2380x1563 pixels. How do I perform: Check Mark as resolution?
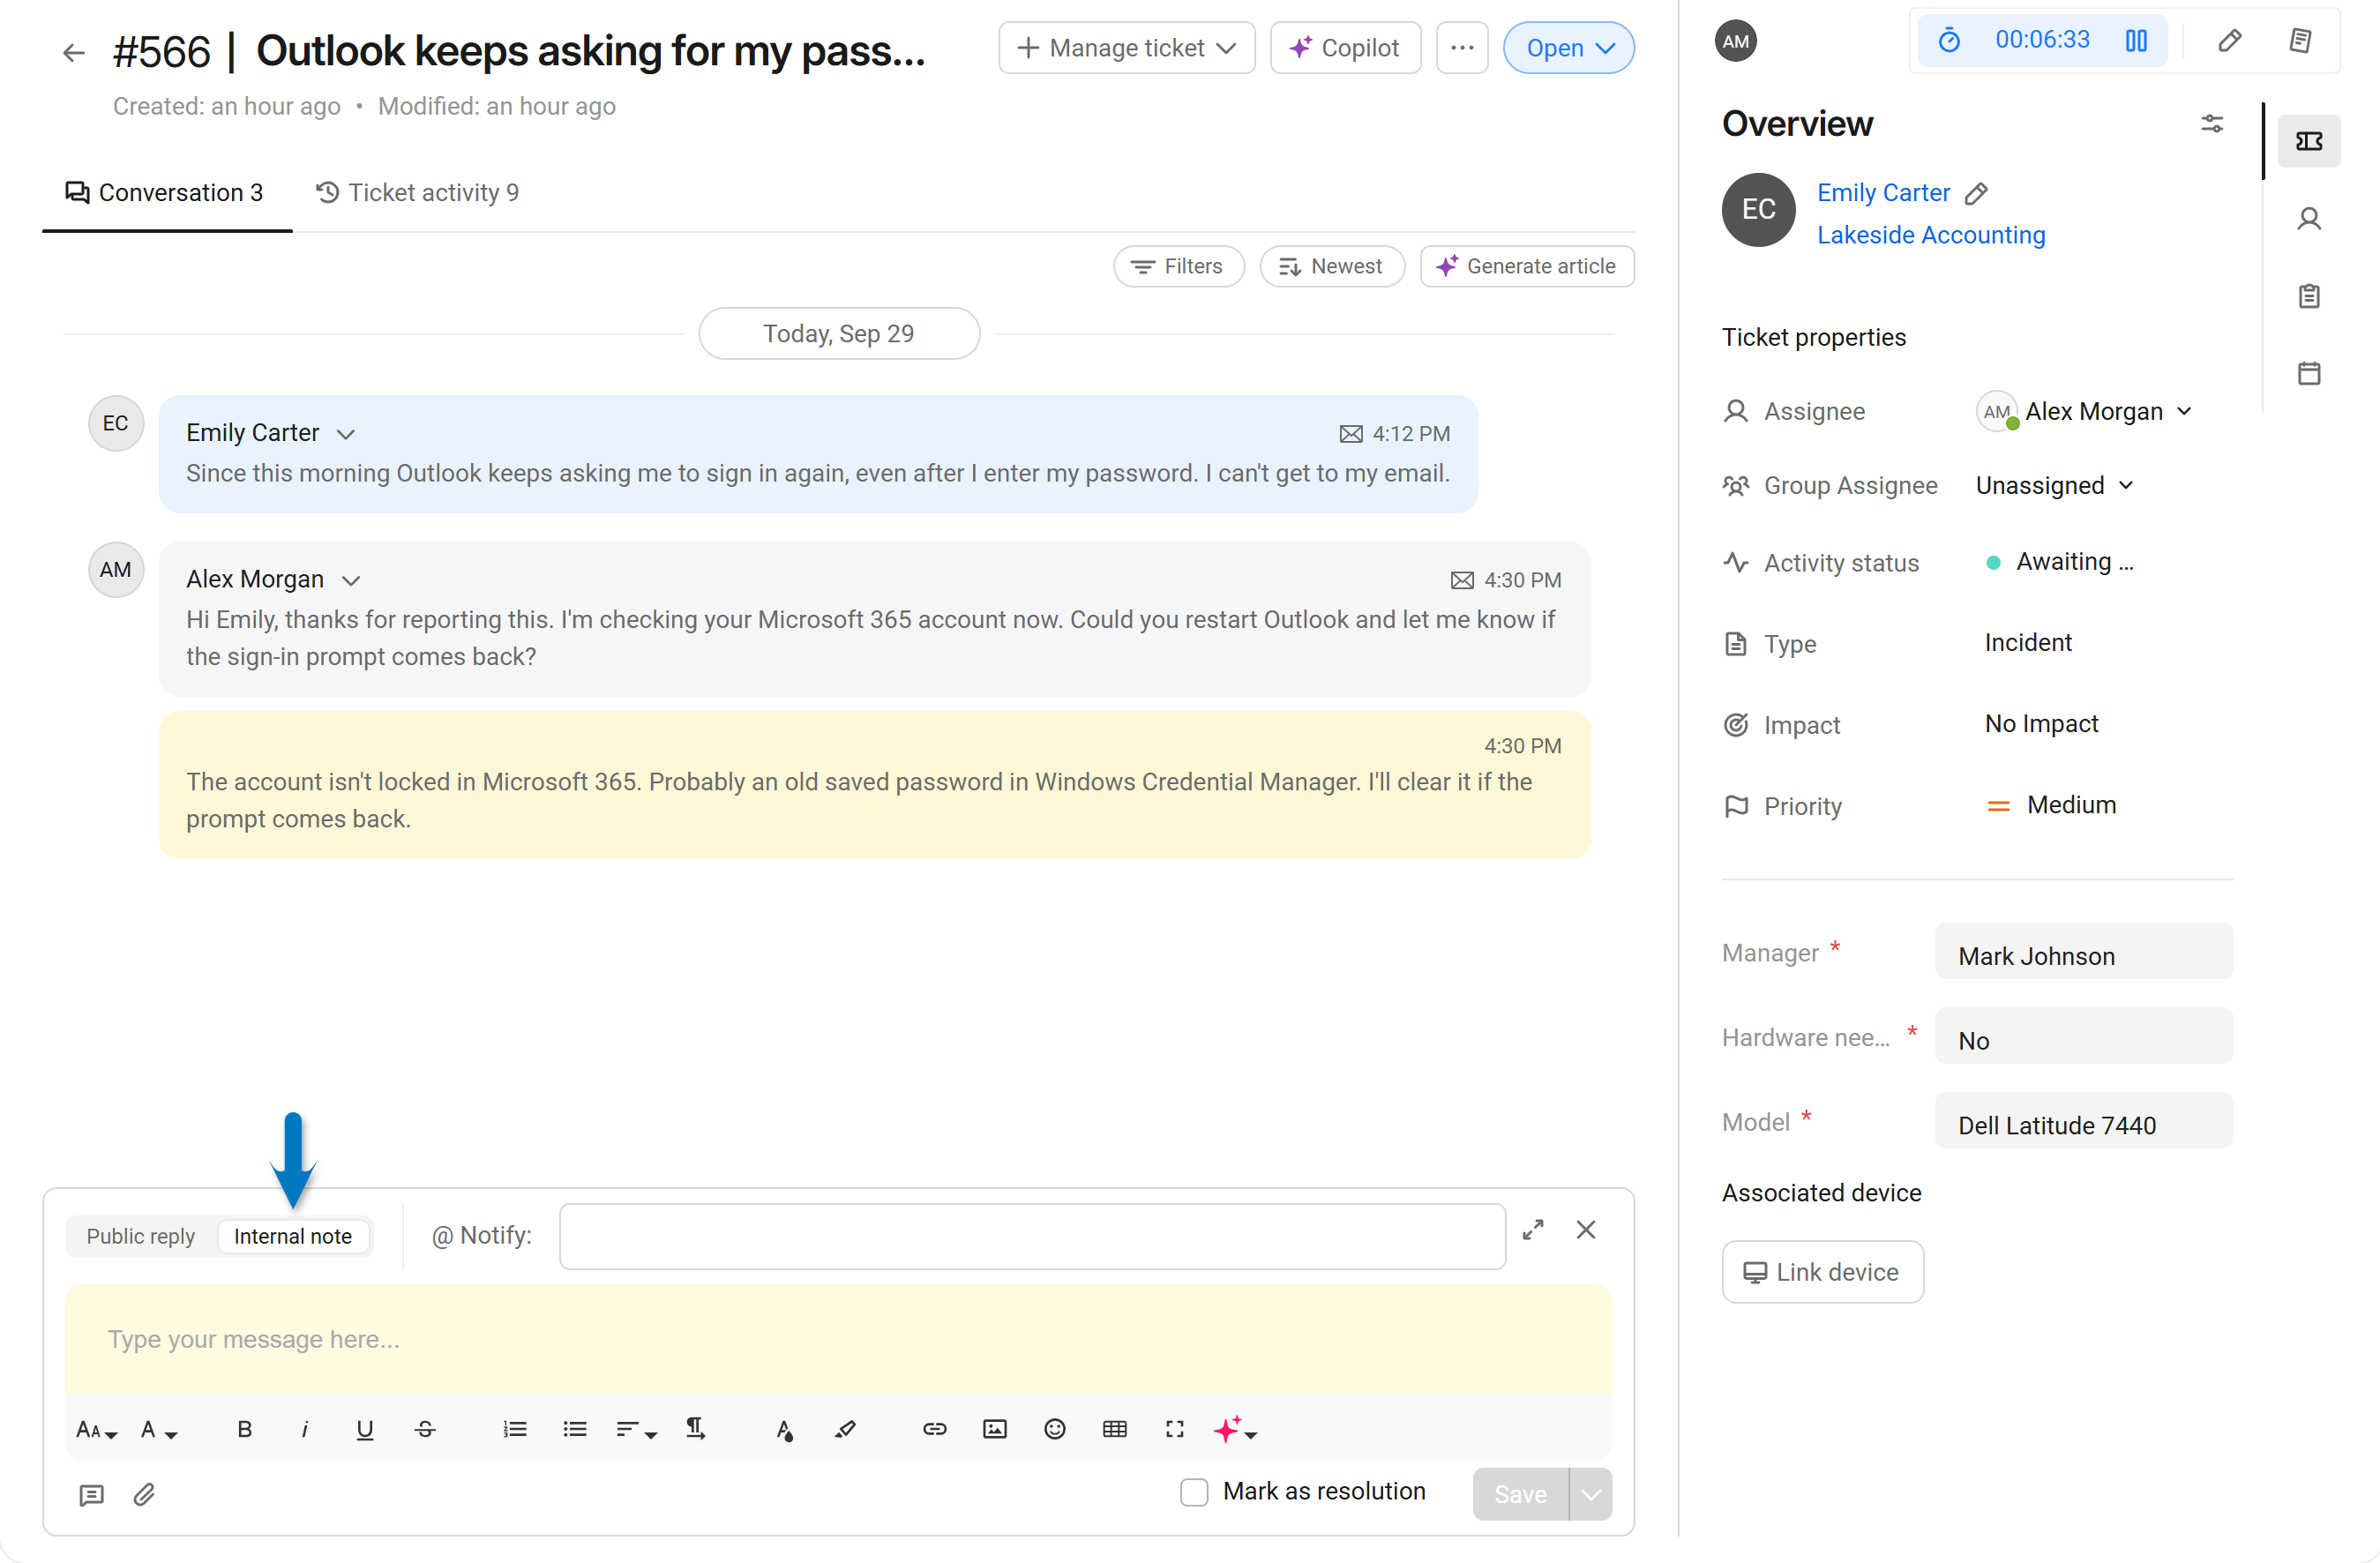point(1194,1492)
